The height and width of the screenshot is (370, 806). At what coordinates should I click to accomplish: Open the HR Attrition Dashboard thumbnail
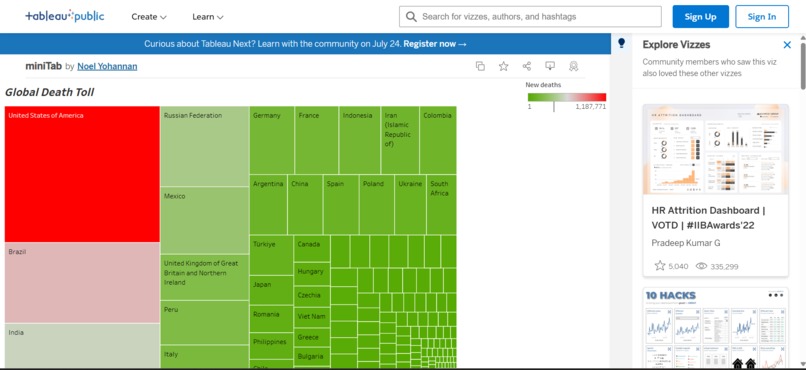tap(715, 149)
